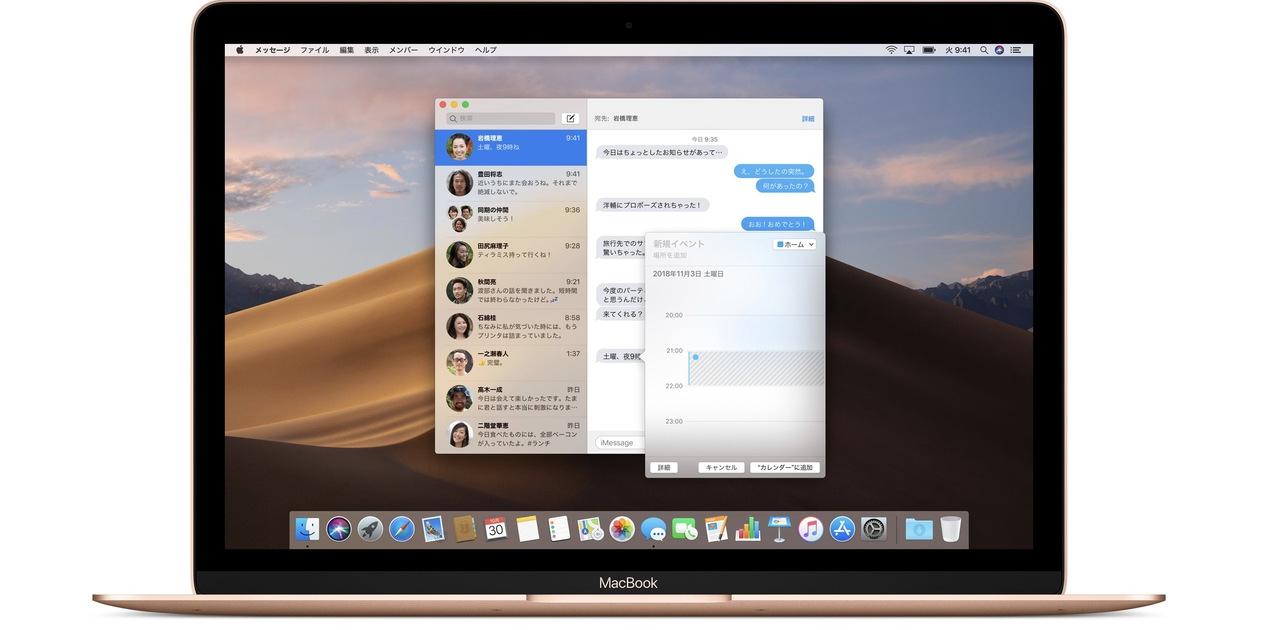Open the ウインドウ menu

click(x=447, y=50)
